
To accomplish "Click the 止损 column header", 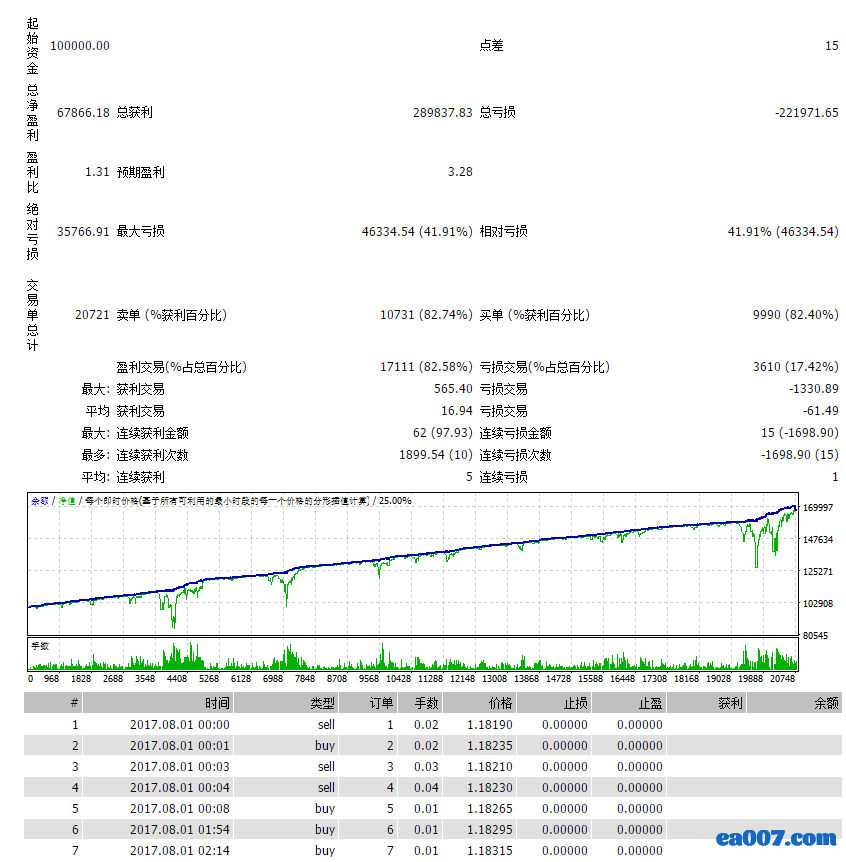I will point(574,703).
